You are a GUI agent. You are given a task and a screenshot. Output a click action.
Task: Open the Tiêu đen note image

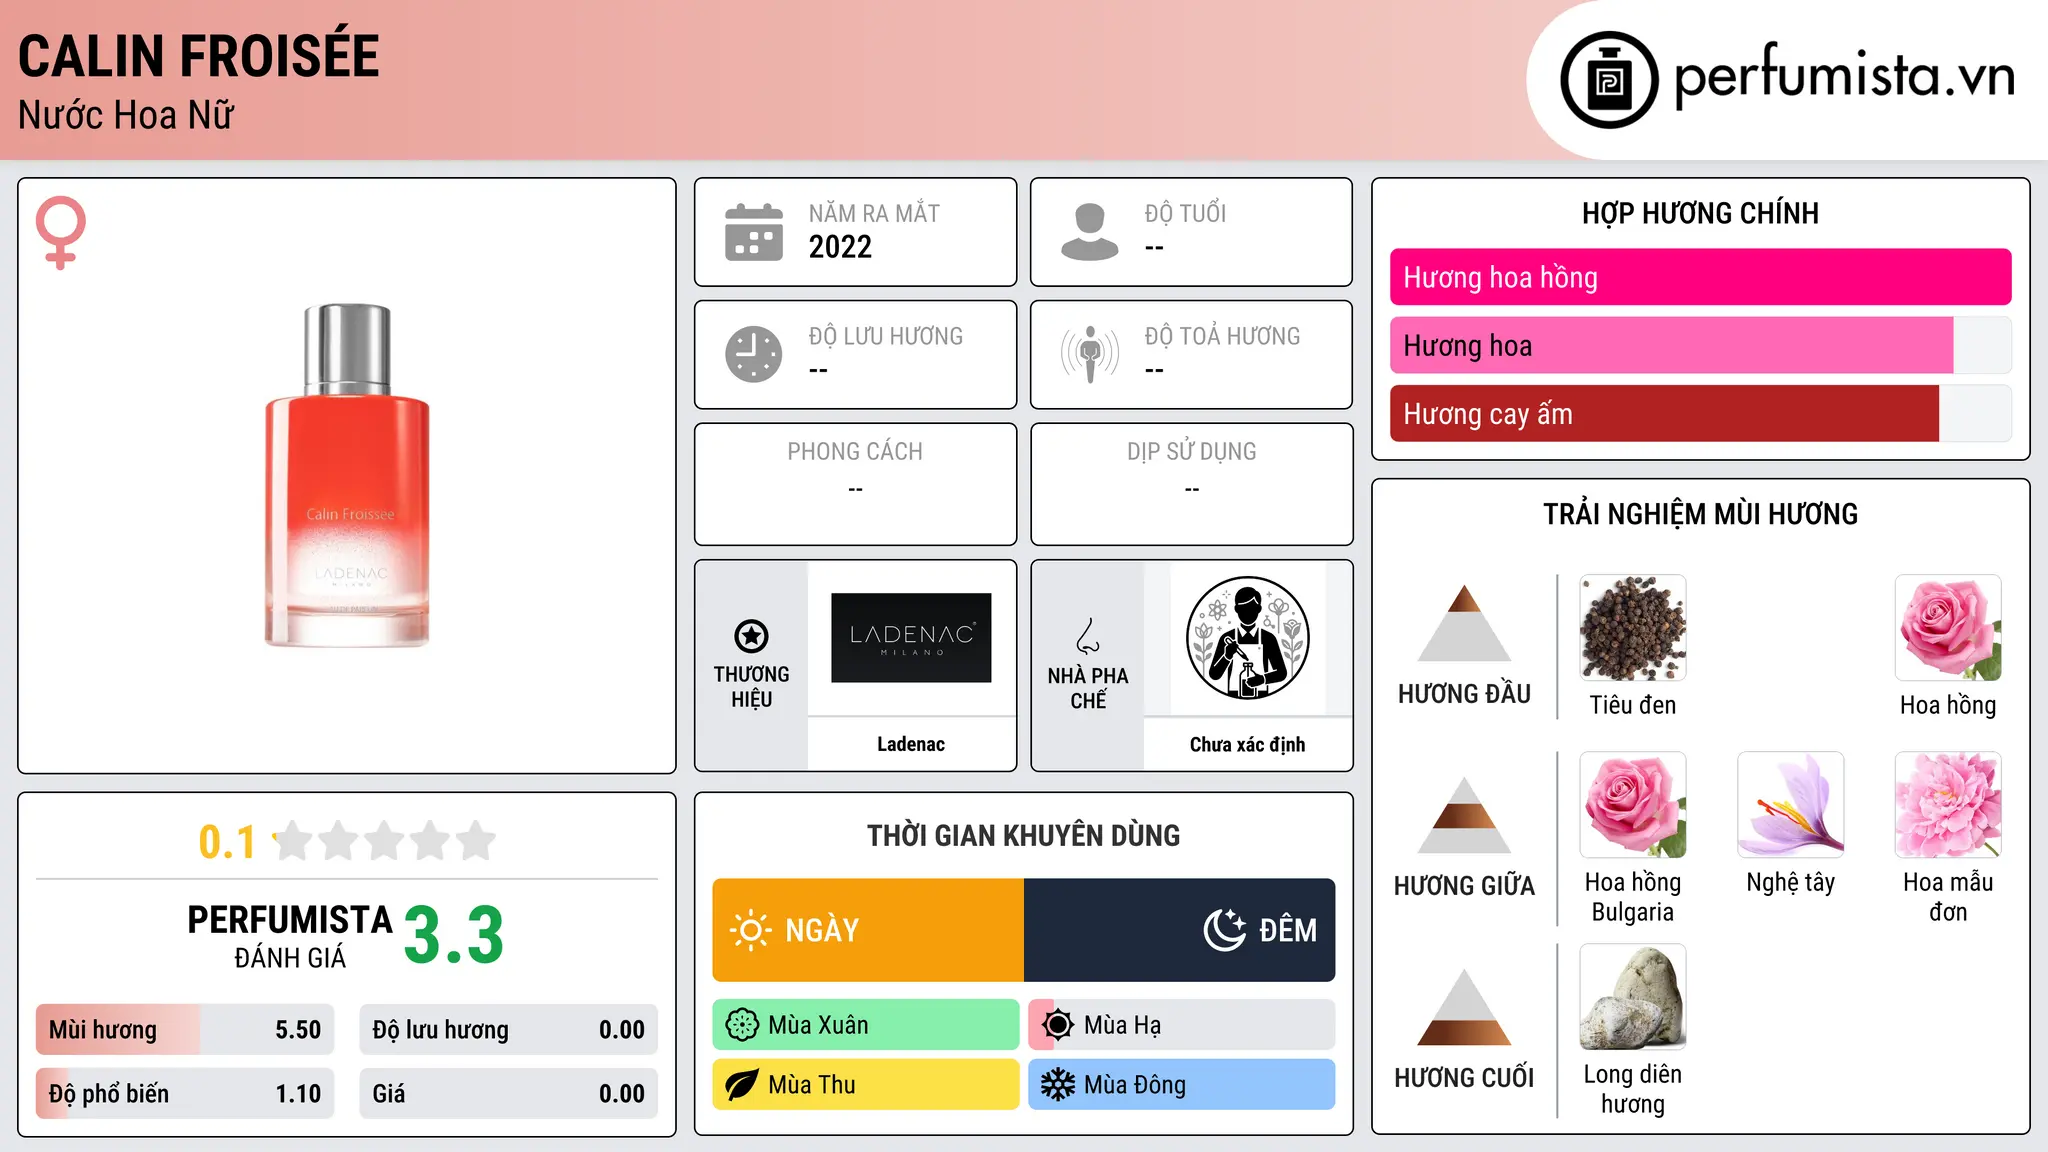1633,628
